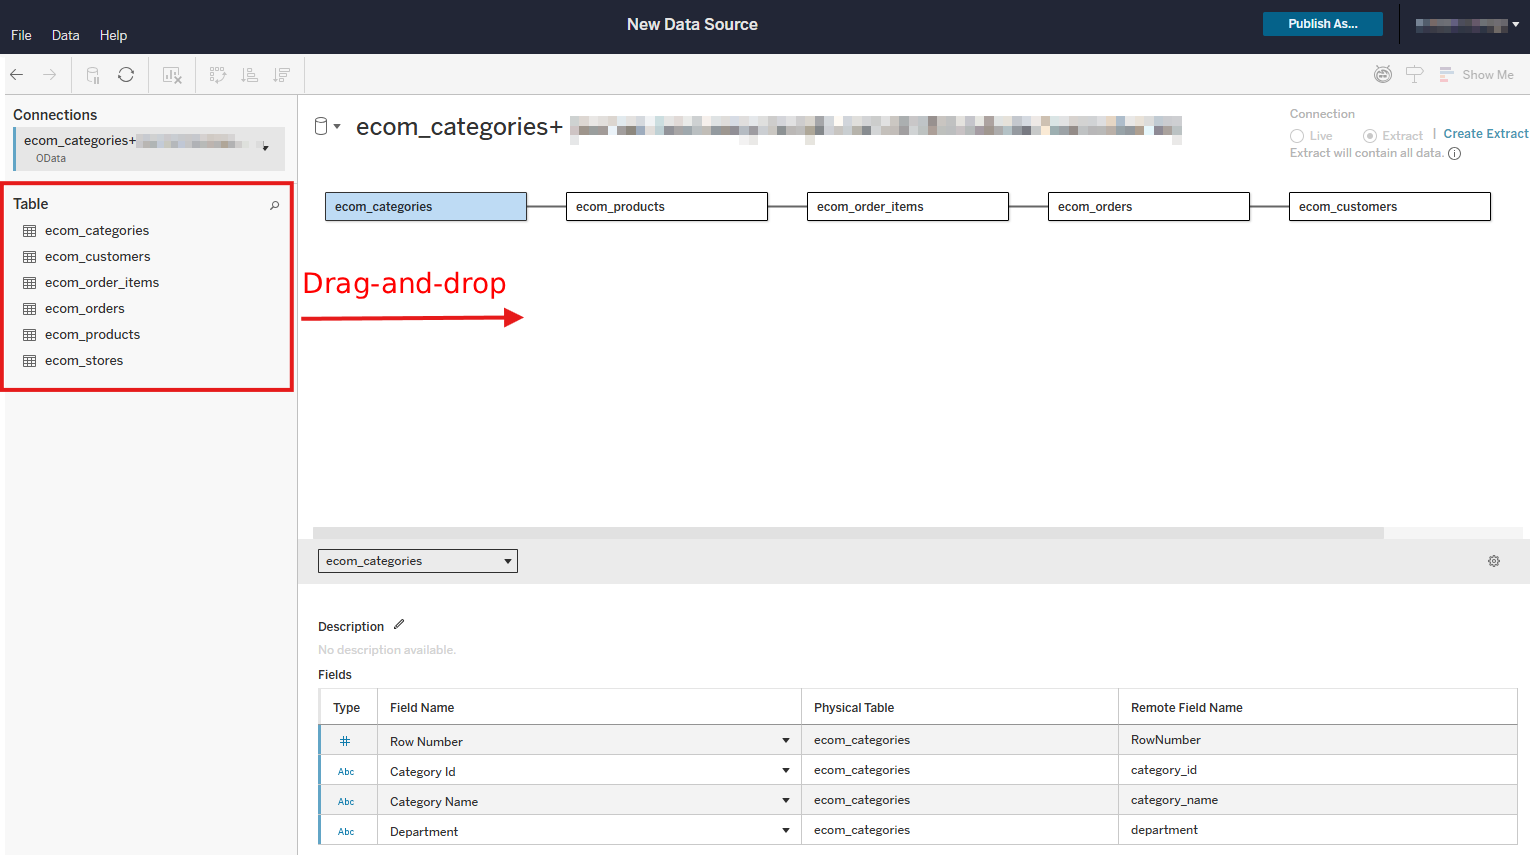This screenshot has height=855, width=1531.
Task: Open the File menu
Action: [21, 35]
